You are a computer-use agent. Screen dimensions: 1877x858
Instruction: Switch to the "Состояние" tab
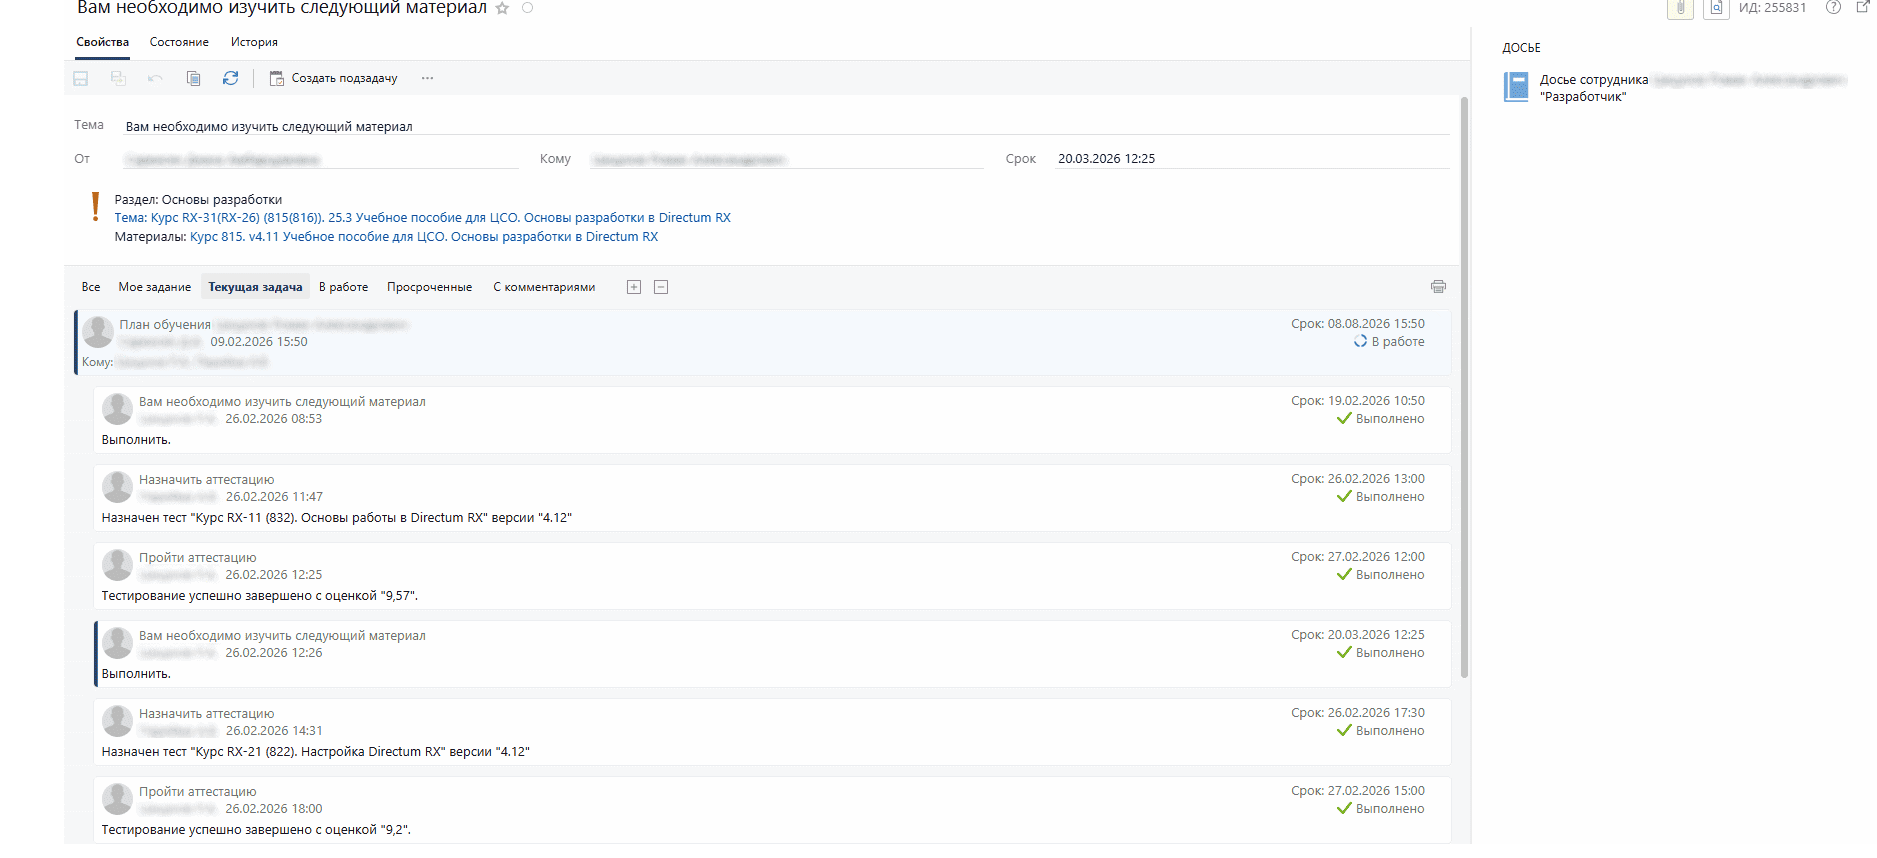click(179, 42)
